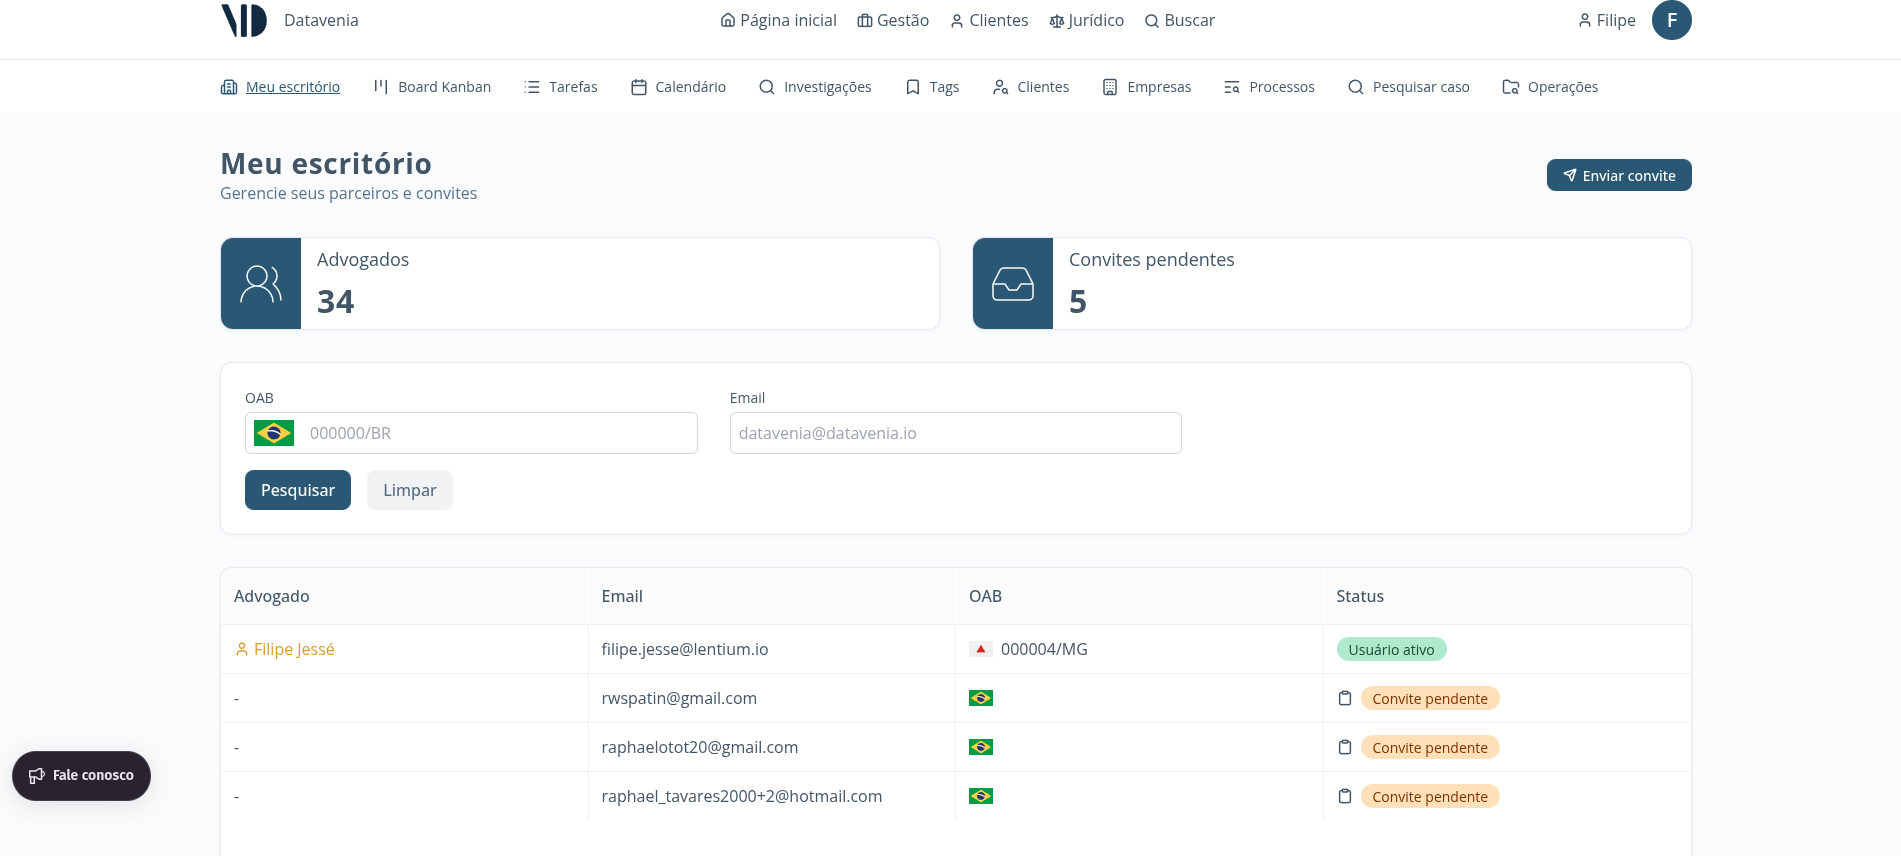Copy invite link for rwspatin@gmail.com
This screenshot has height=856, width=1901.
(x=1345, y=698)
